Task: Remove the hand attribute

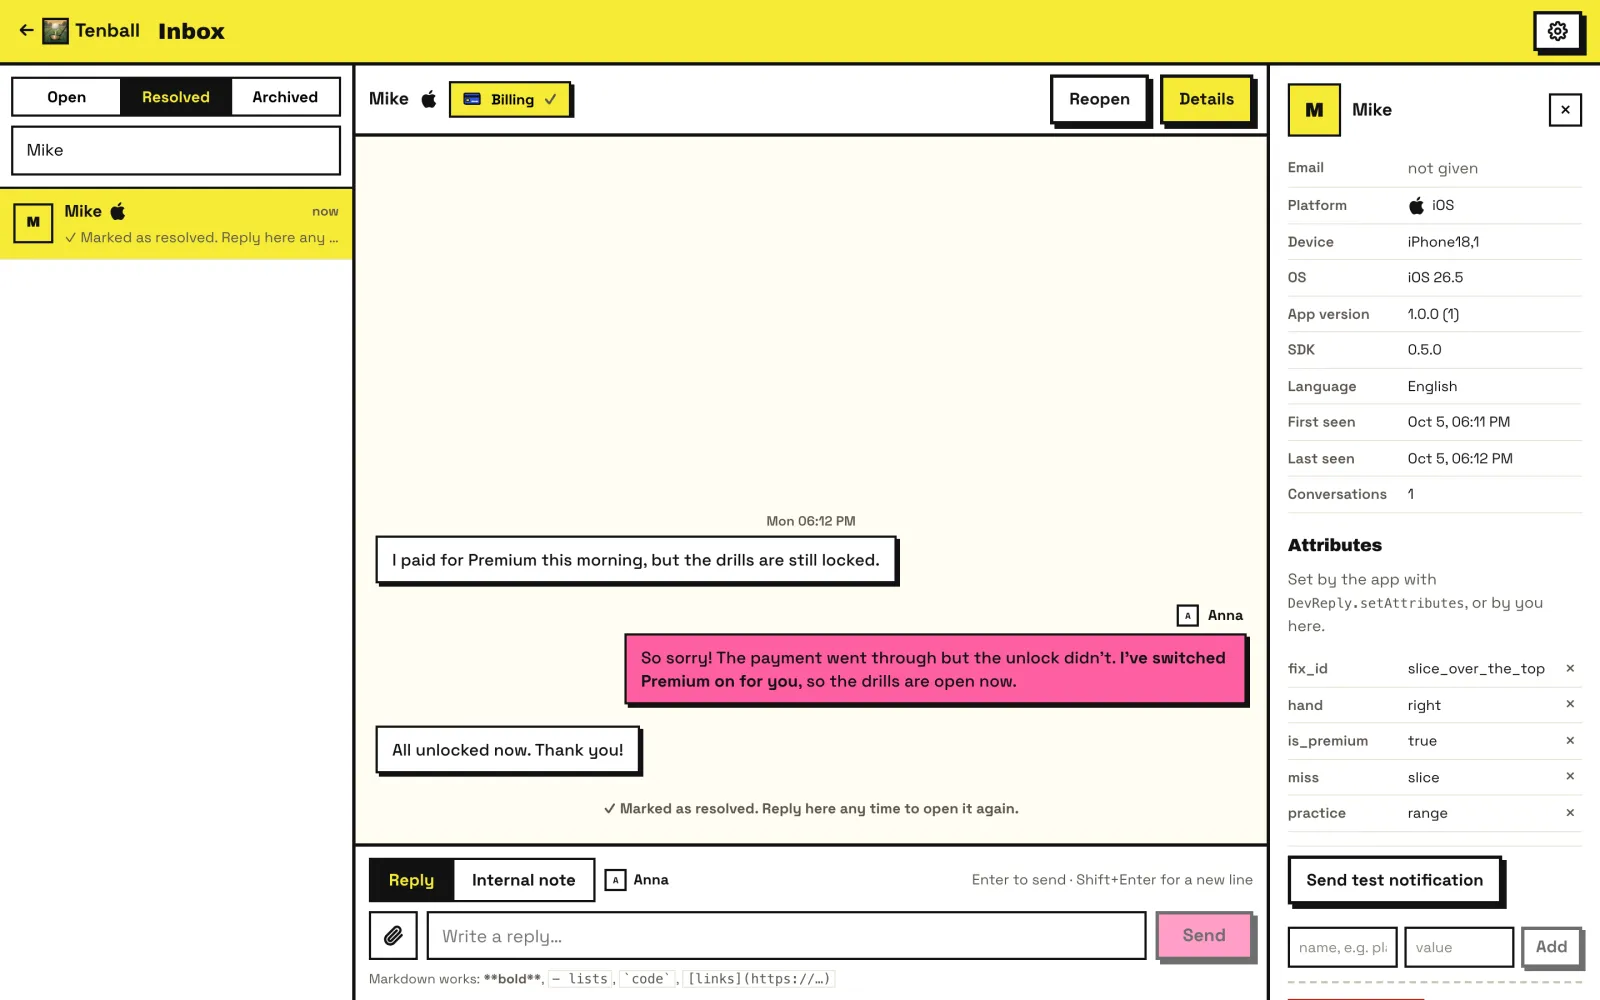Action: coord(1570,704)
